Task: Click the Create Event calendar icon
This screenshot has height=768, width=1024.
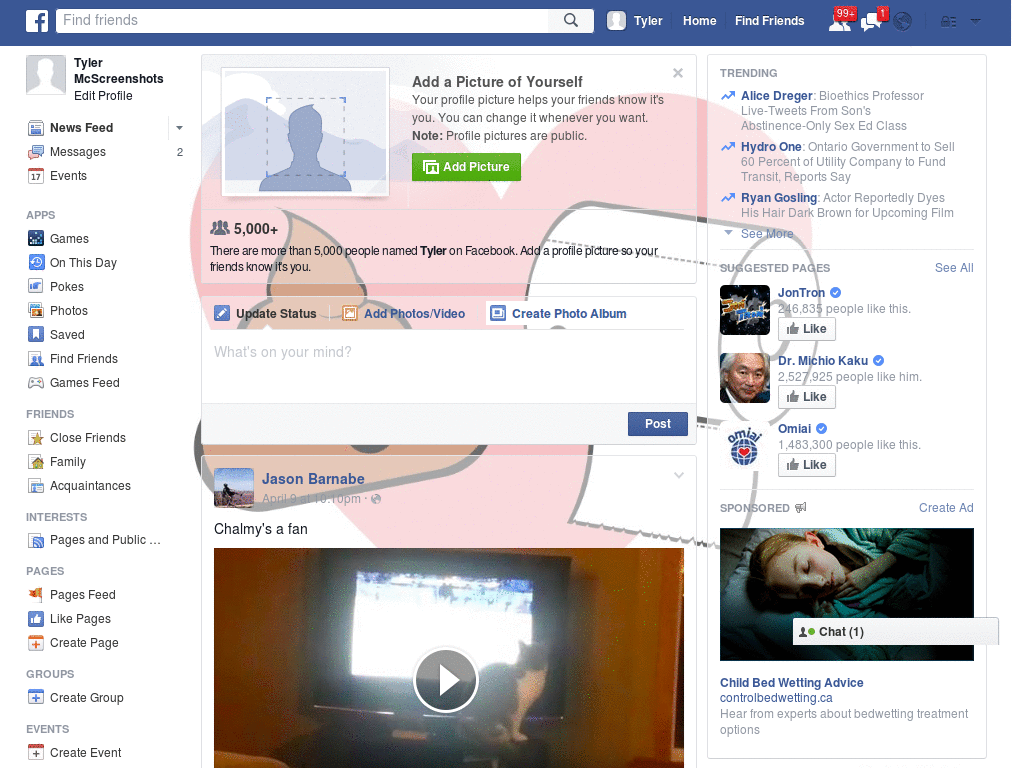Action: click(36, 752)
